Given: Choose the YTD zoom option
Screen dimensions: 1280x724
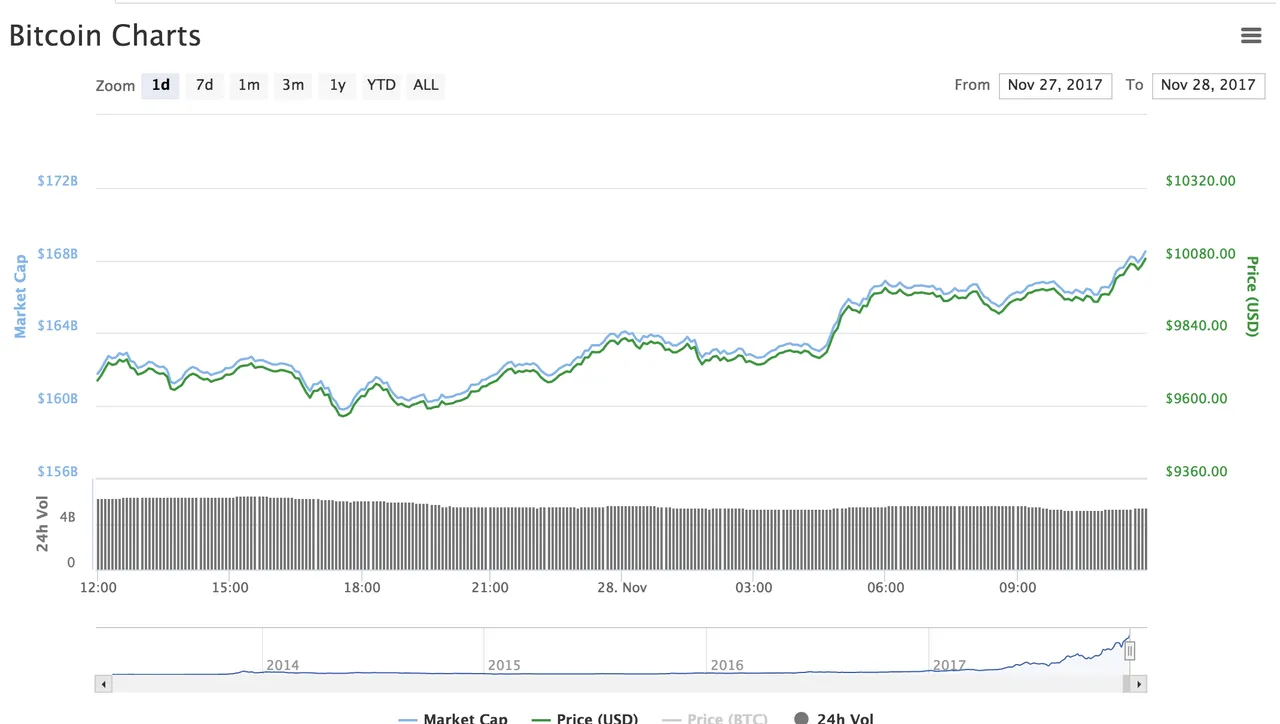Looking at the screenshot, I should click(381, 85).
